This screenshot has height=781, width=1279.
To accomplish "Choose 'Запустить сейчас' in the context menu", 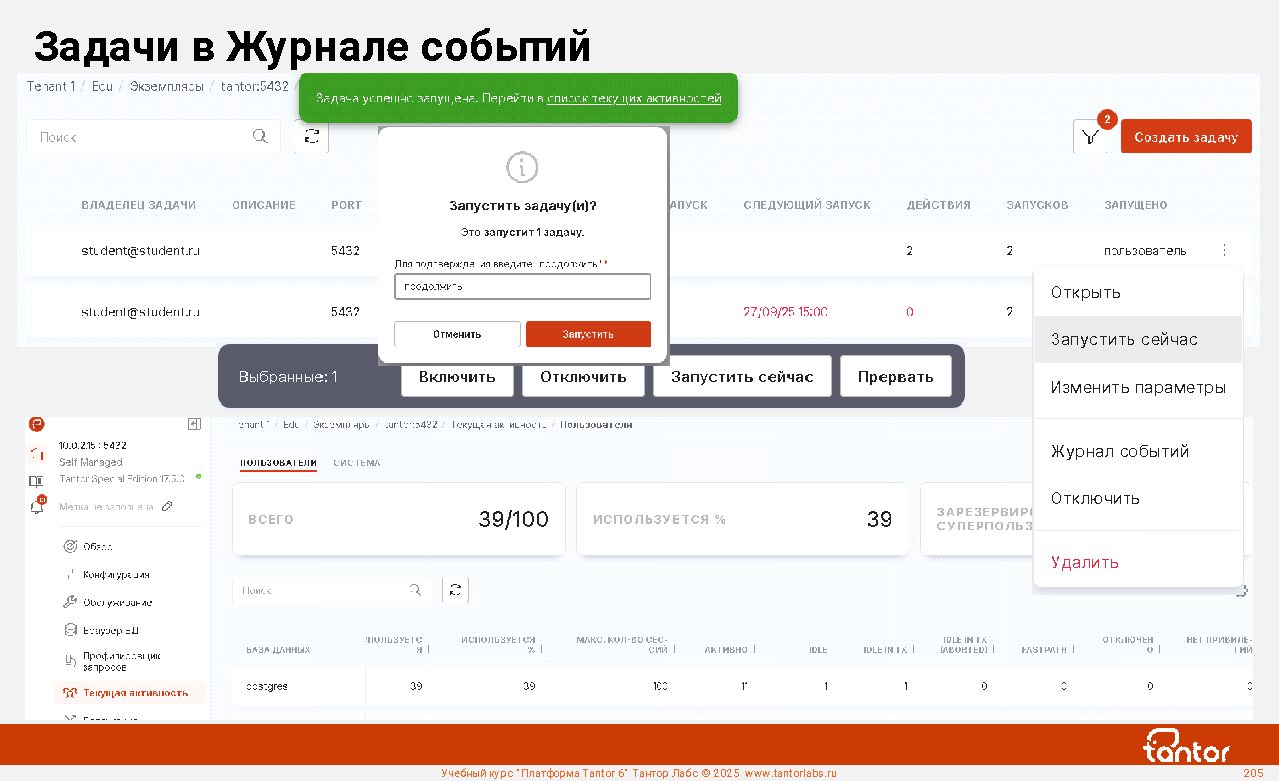I will [x=1124, y=340].
